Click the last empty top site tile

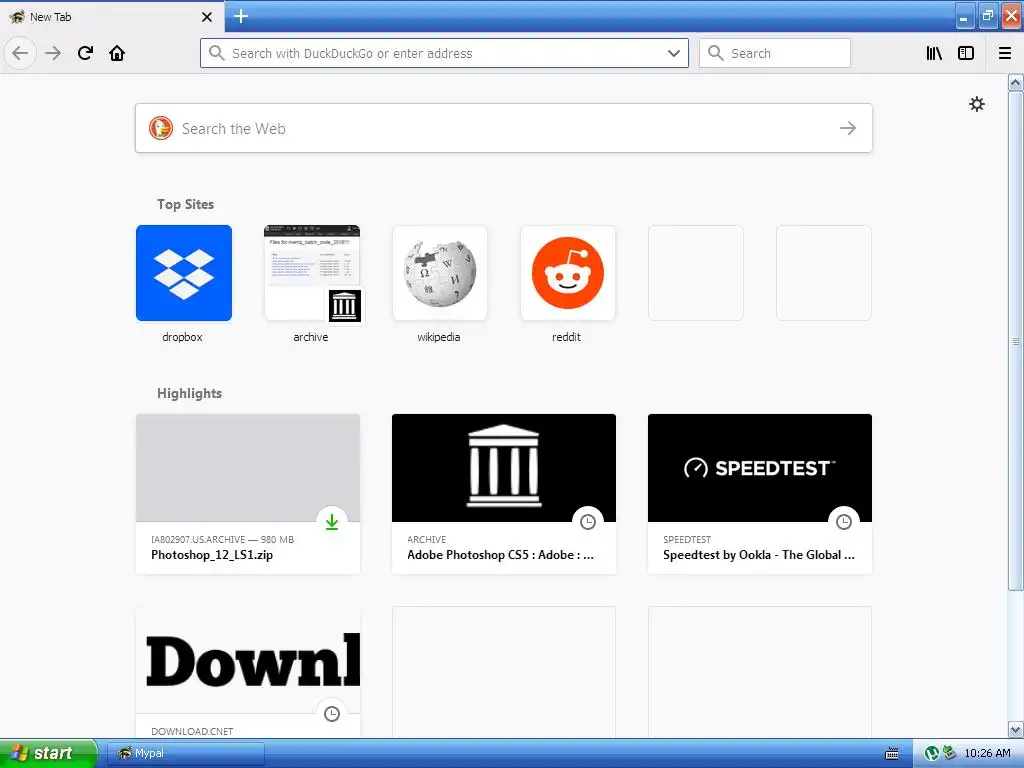[x=824, y=273]
